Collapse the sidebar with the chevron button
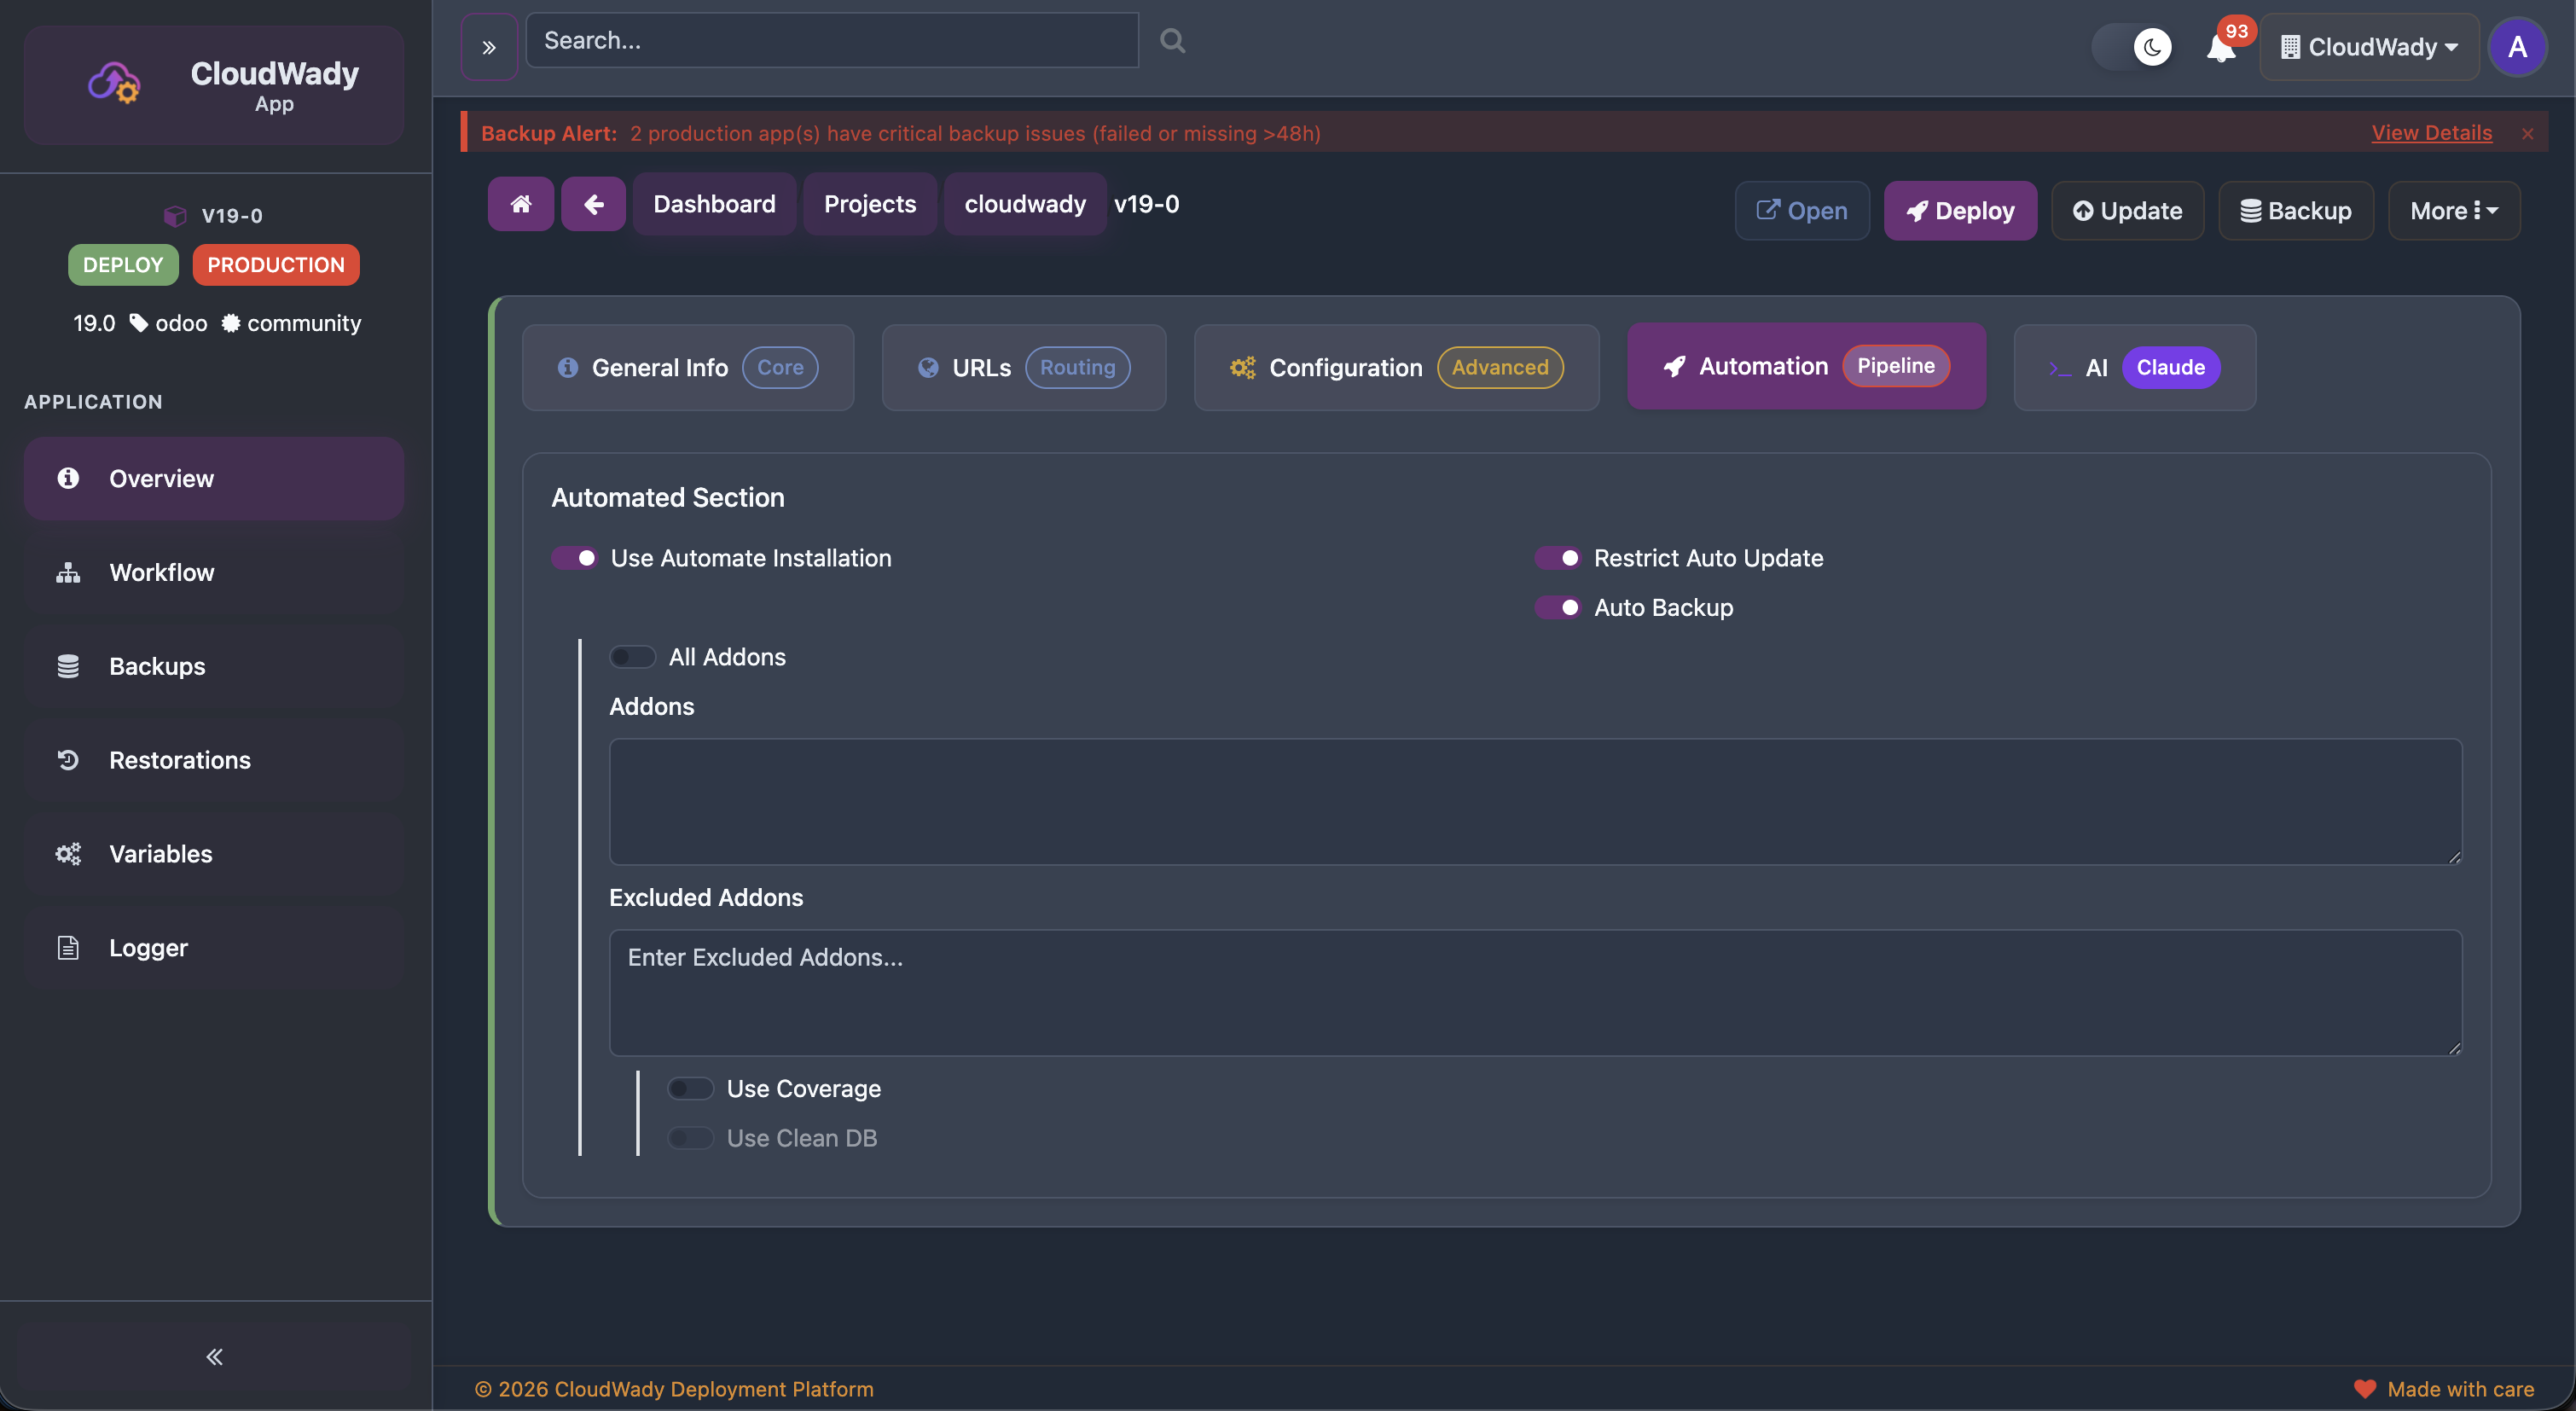Viewport: 2576px width, 1411px height. tap(213, 1356)
